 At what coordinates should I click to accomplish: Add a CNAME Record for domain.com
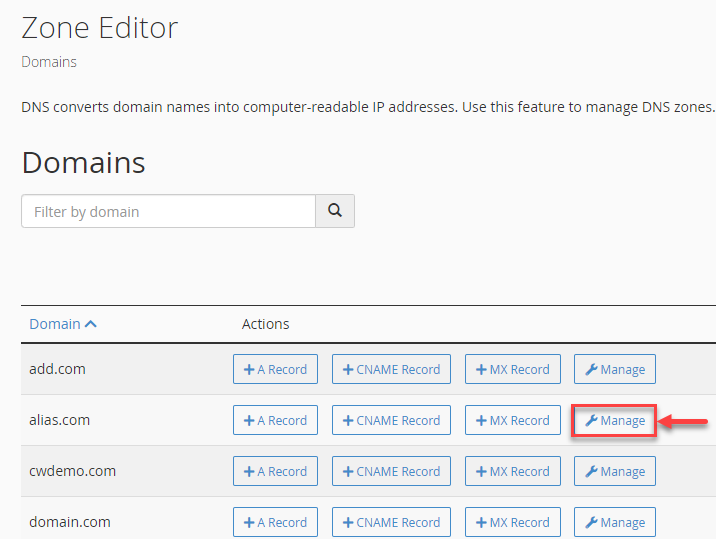391,522
